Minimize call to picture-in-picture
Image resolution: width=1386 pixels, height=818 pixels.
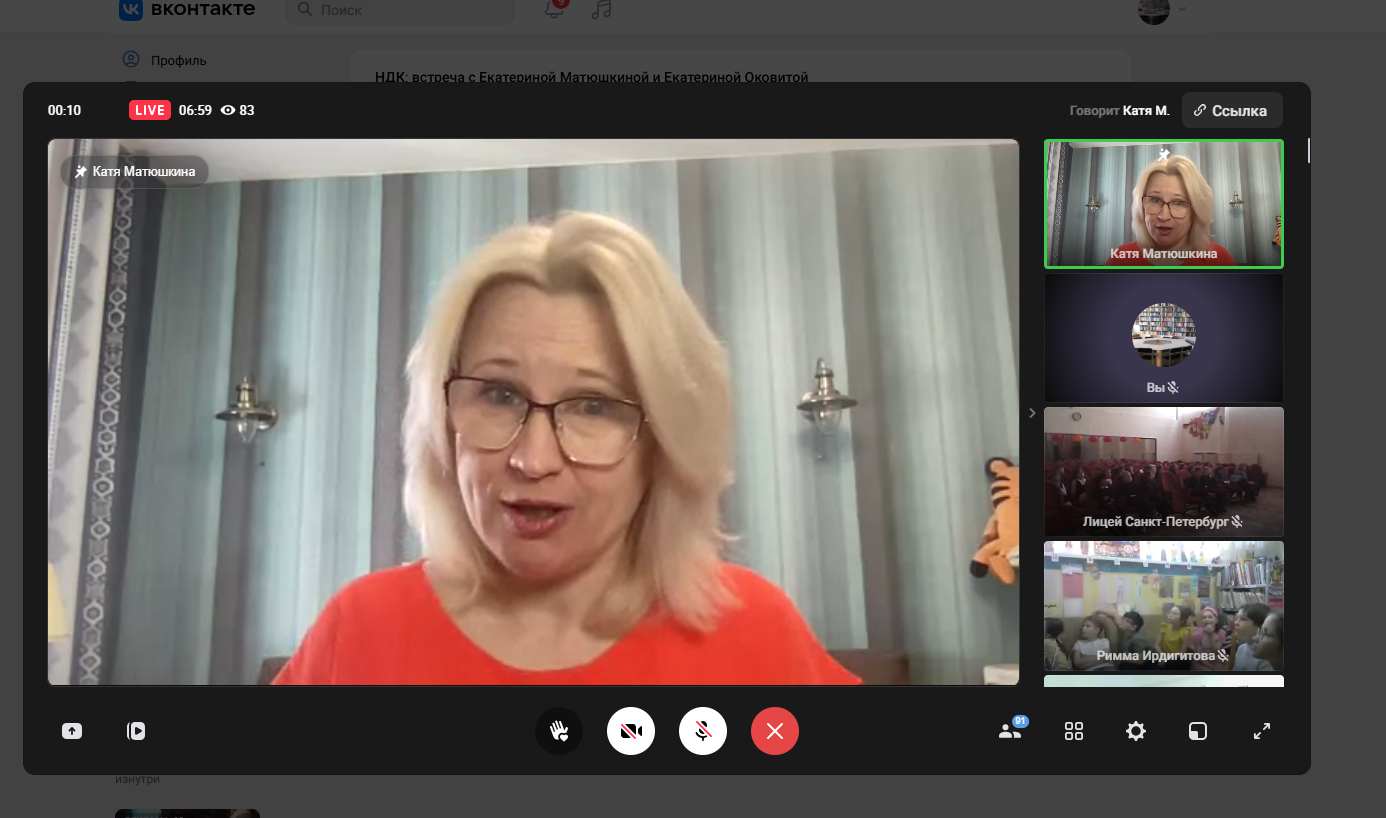click(x=1198, y=731)
